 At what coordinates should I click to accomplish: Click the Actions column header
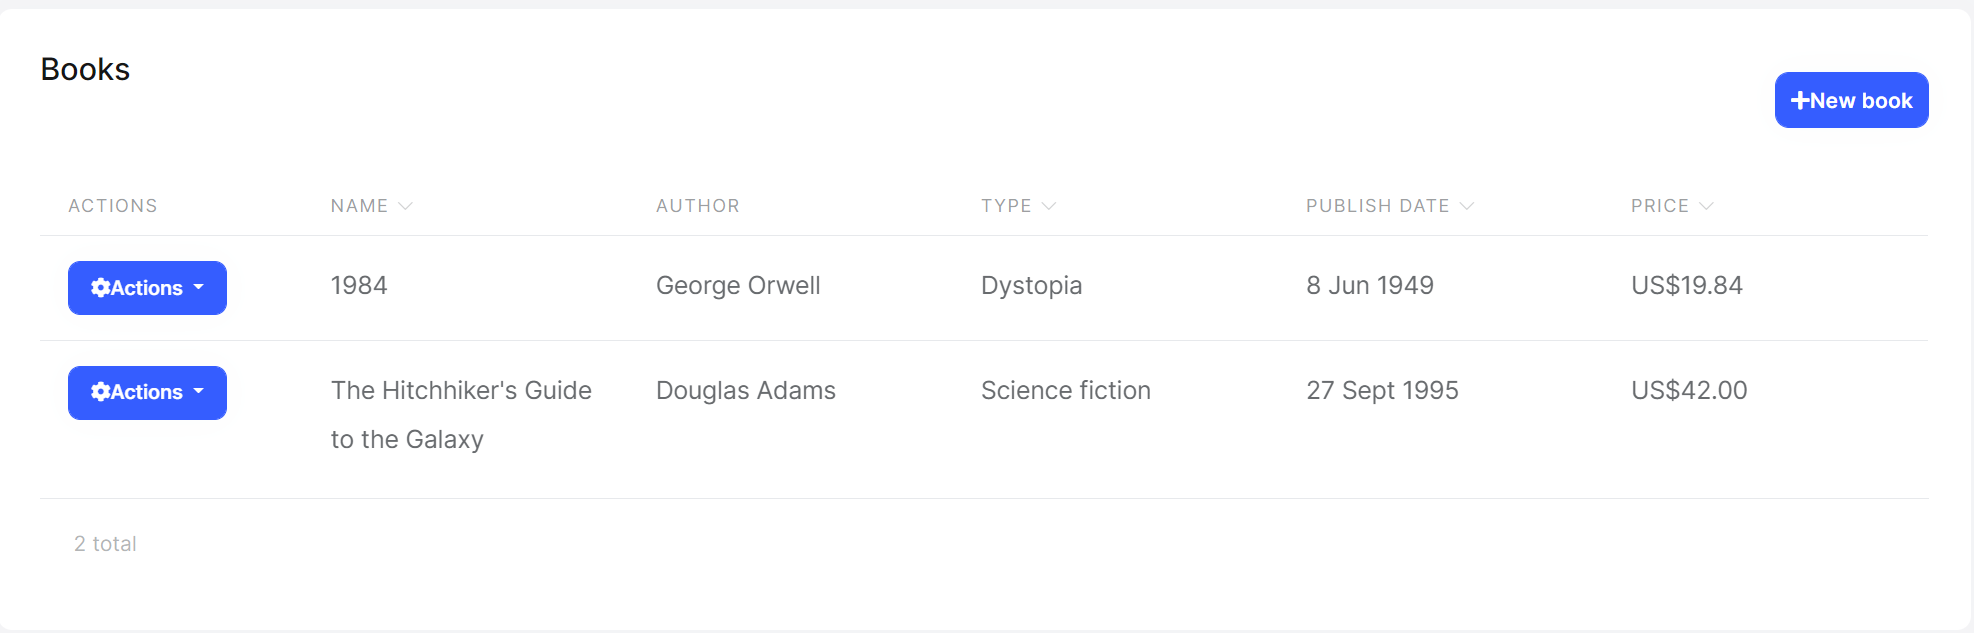tap(112, 205)
